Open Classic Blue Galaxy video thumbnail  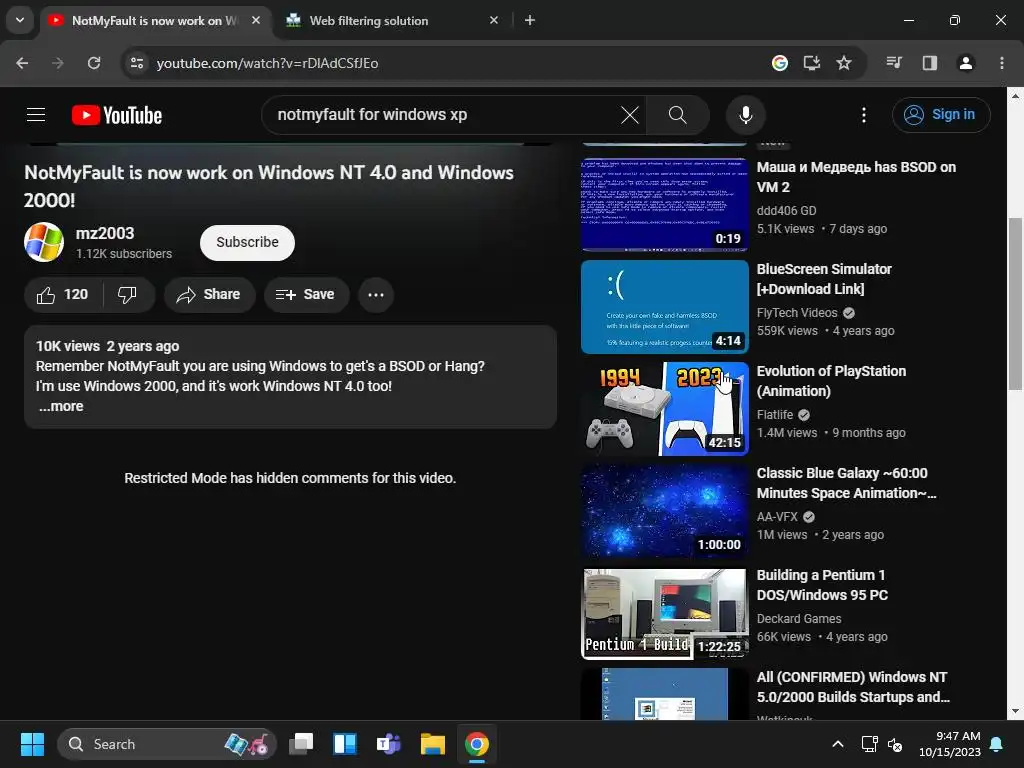pos(664,510)
